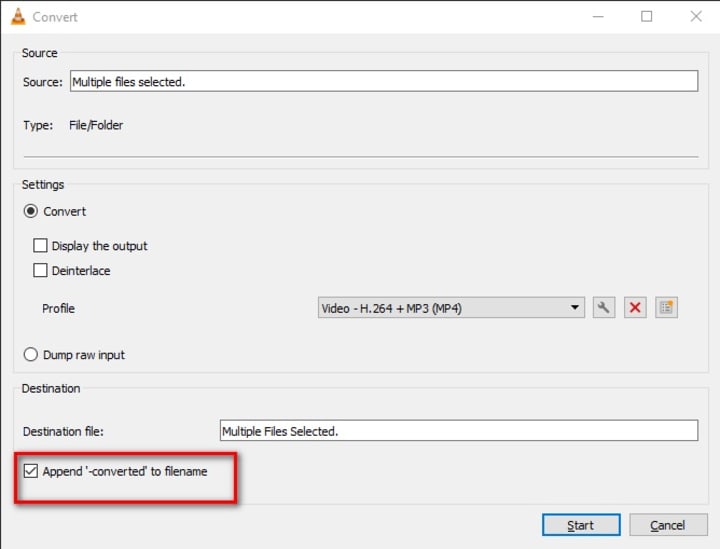Open edit selected profile wrench icon
Image resolution: width=720 pixels, height=549 pixels.
click(x=603, y=308)
